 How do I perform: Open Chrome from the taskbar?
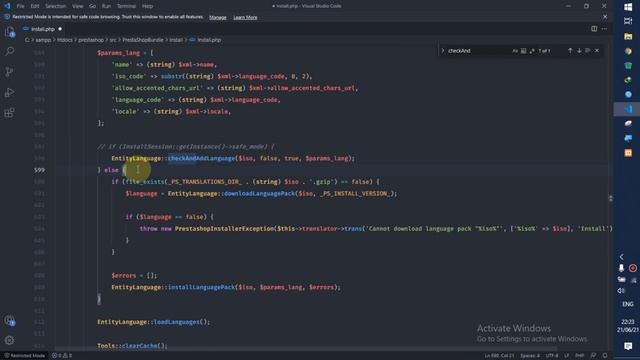point(628,51)
